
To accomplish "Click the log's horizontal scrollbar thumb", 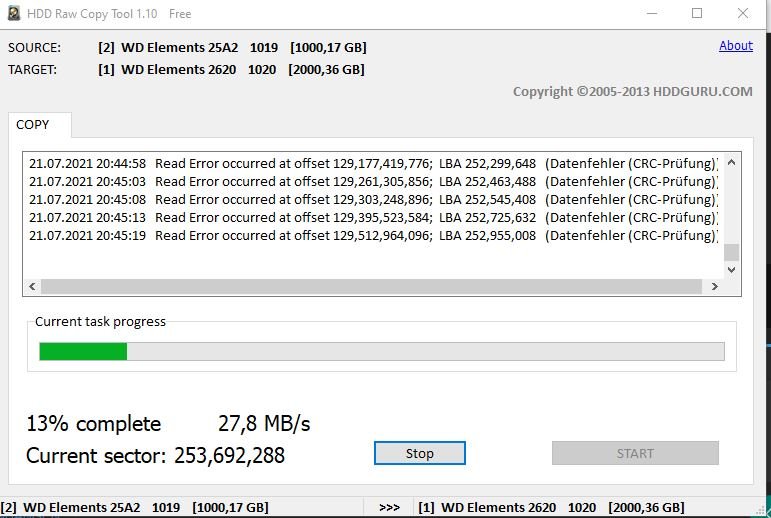I will click(371, 286).
